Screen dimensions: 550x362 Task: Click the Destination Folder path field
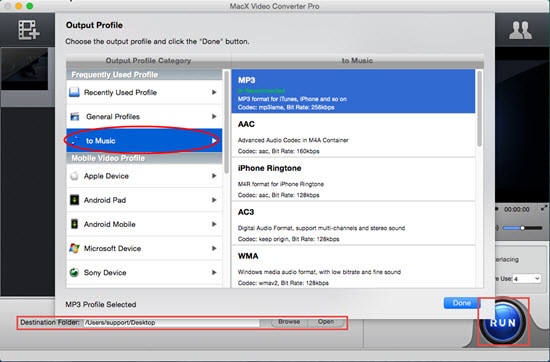[x=171, y=323]
